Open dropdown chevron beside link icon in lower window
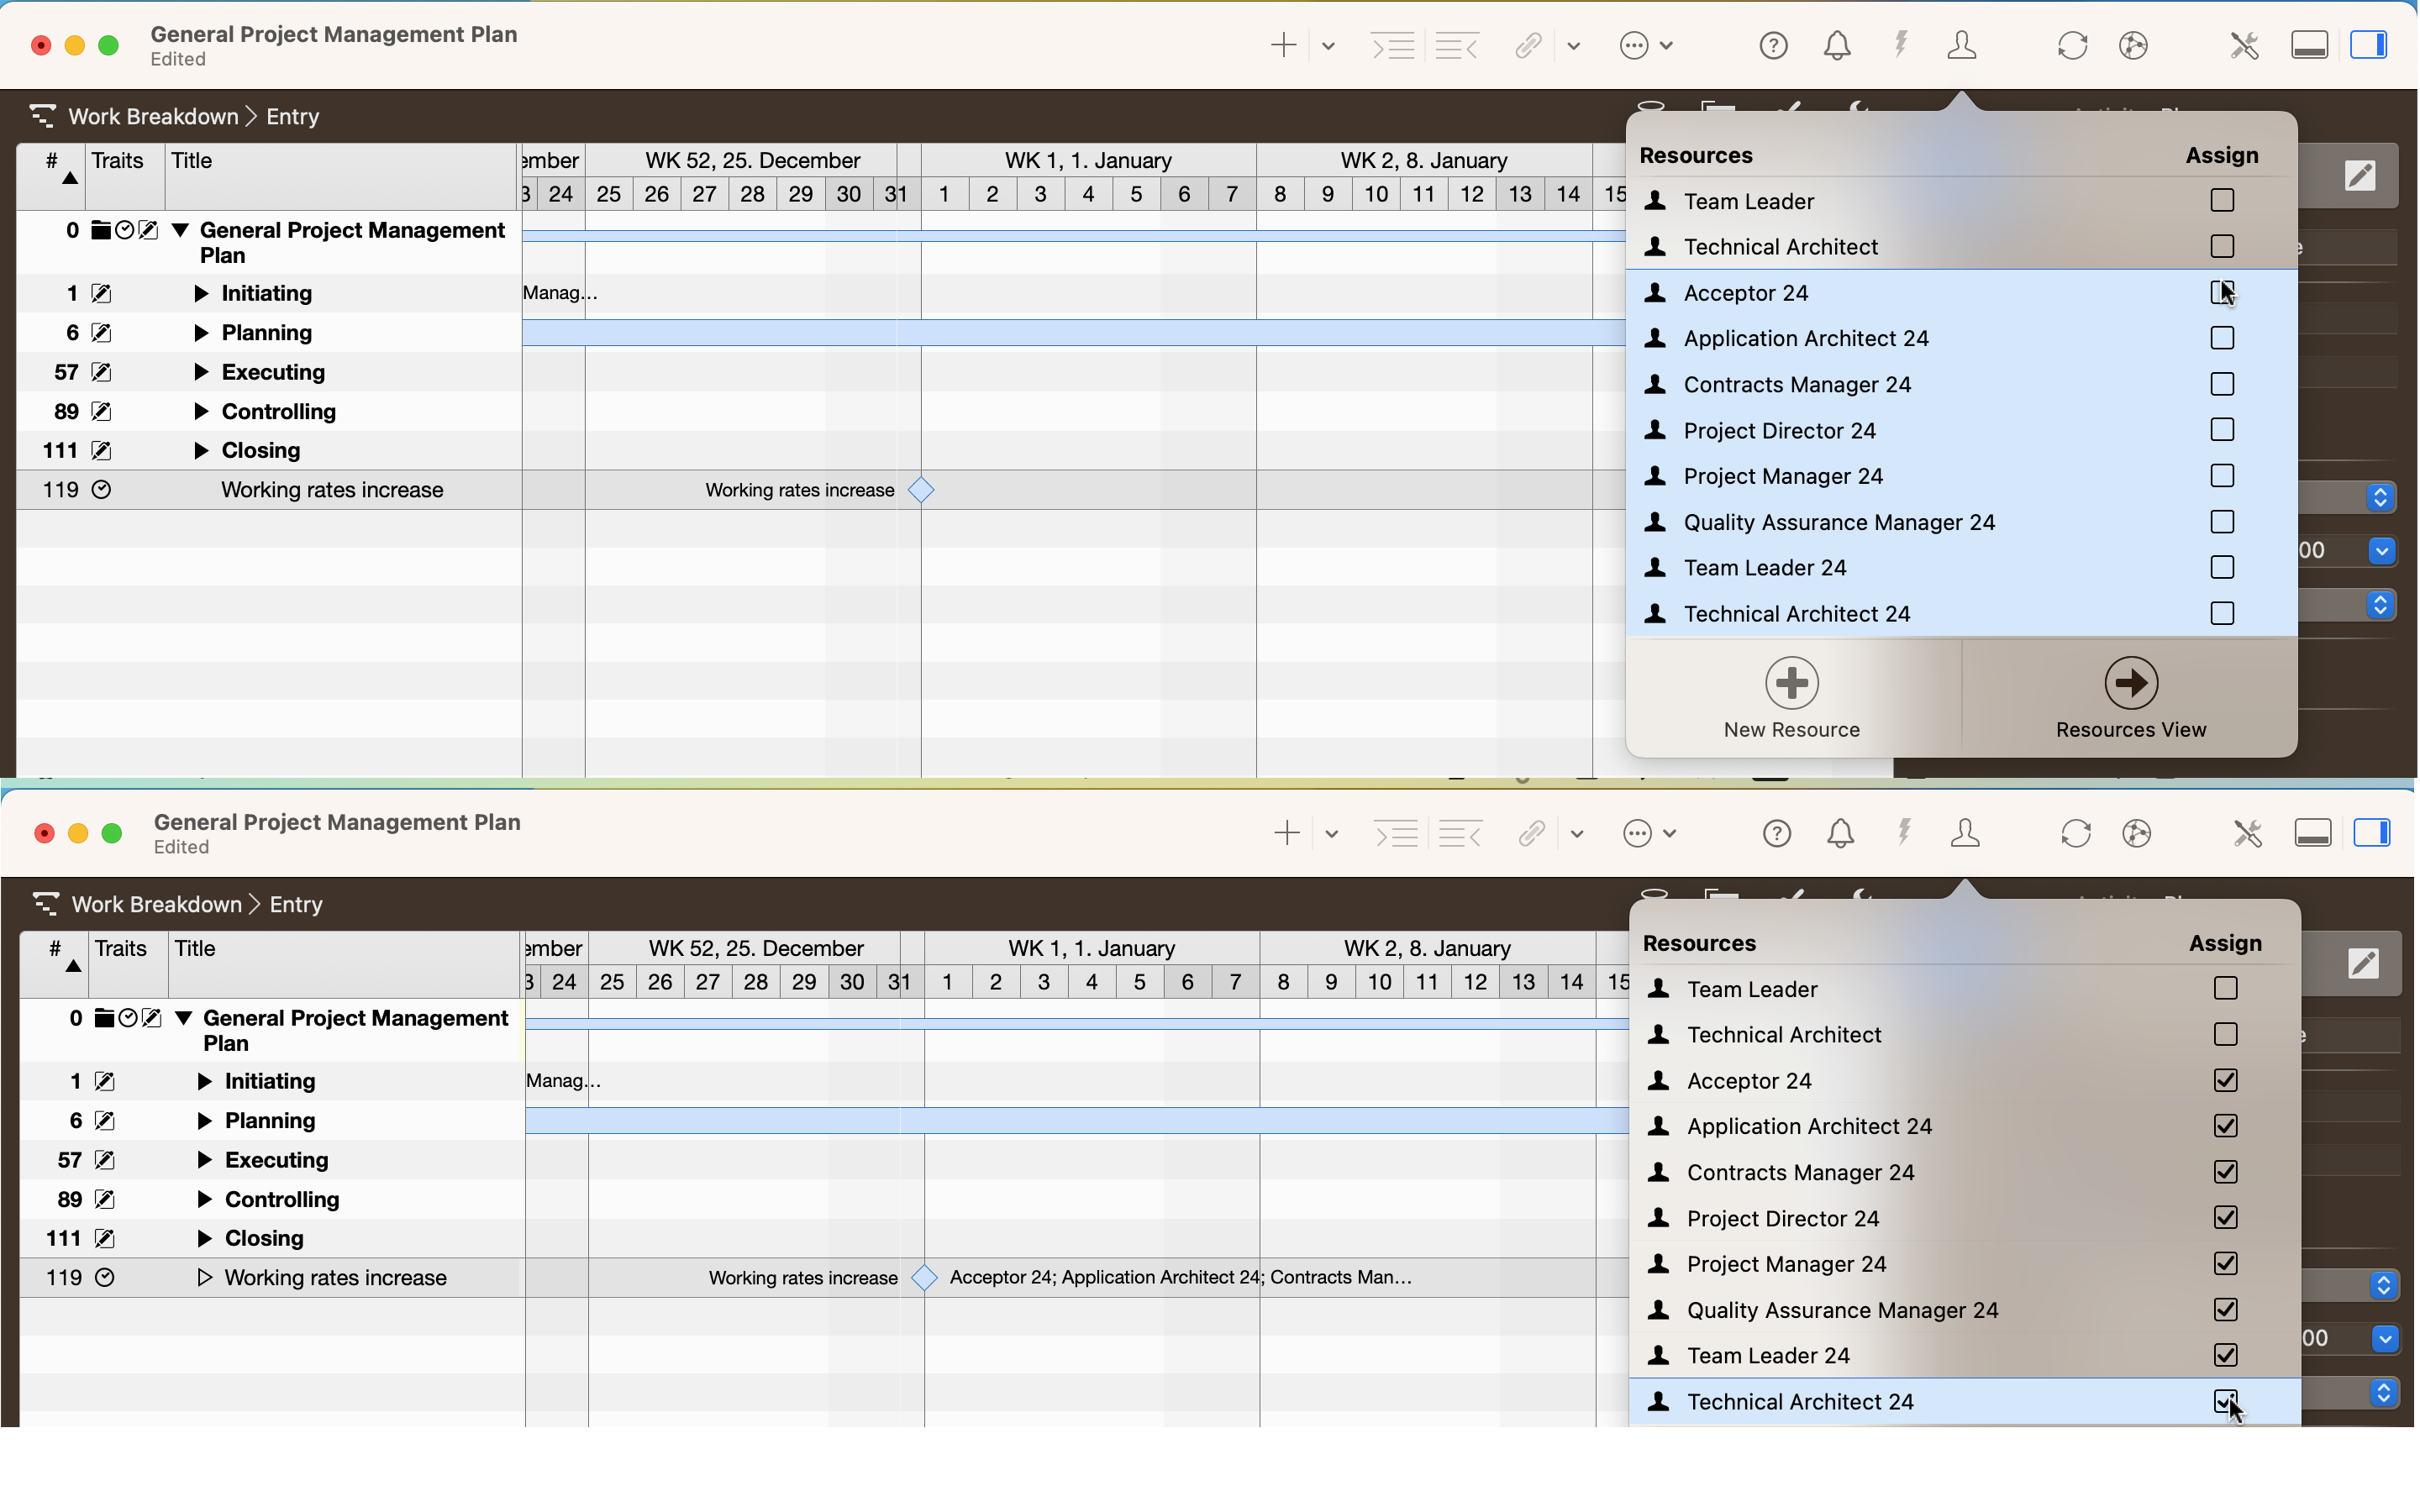 pos(1577,834)
